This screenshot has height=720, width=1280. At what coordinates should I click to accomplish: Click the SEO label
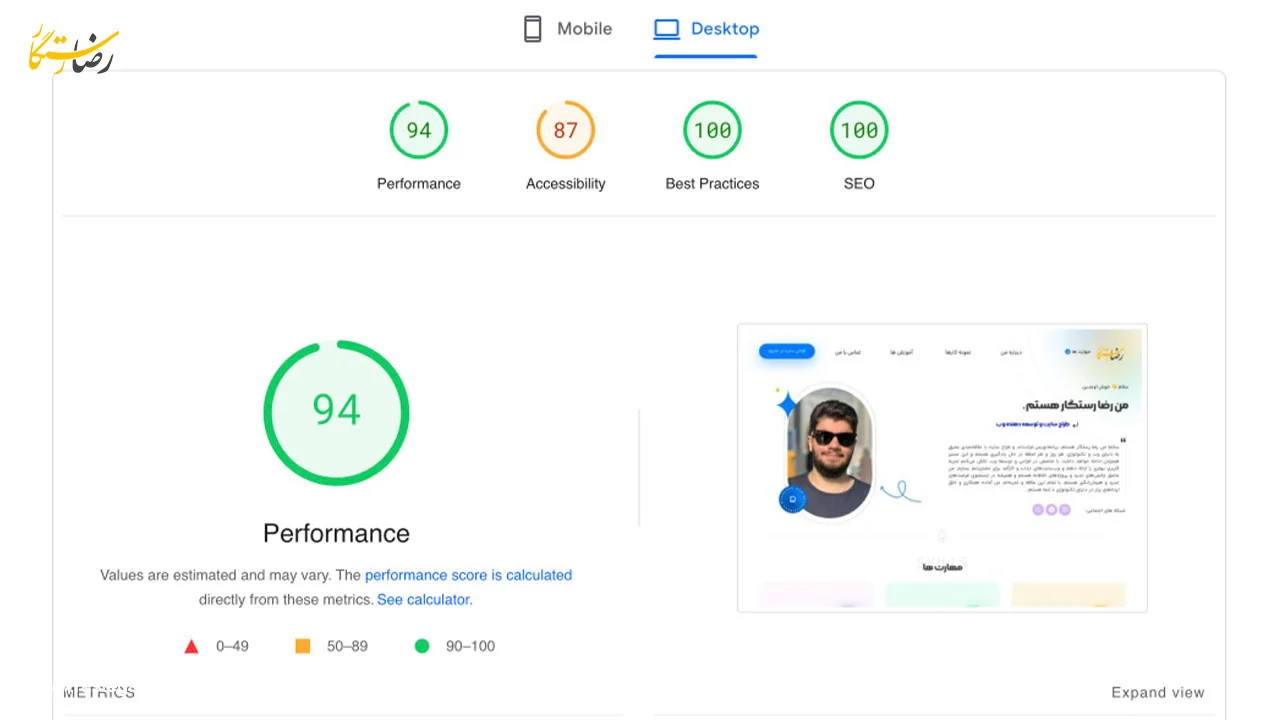pos(859,184)
